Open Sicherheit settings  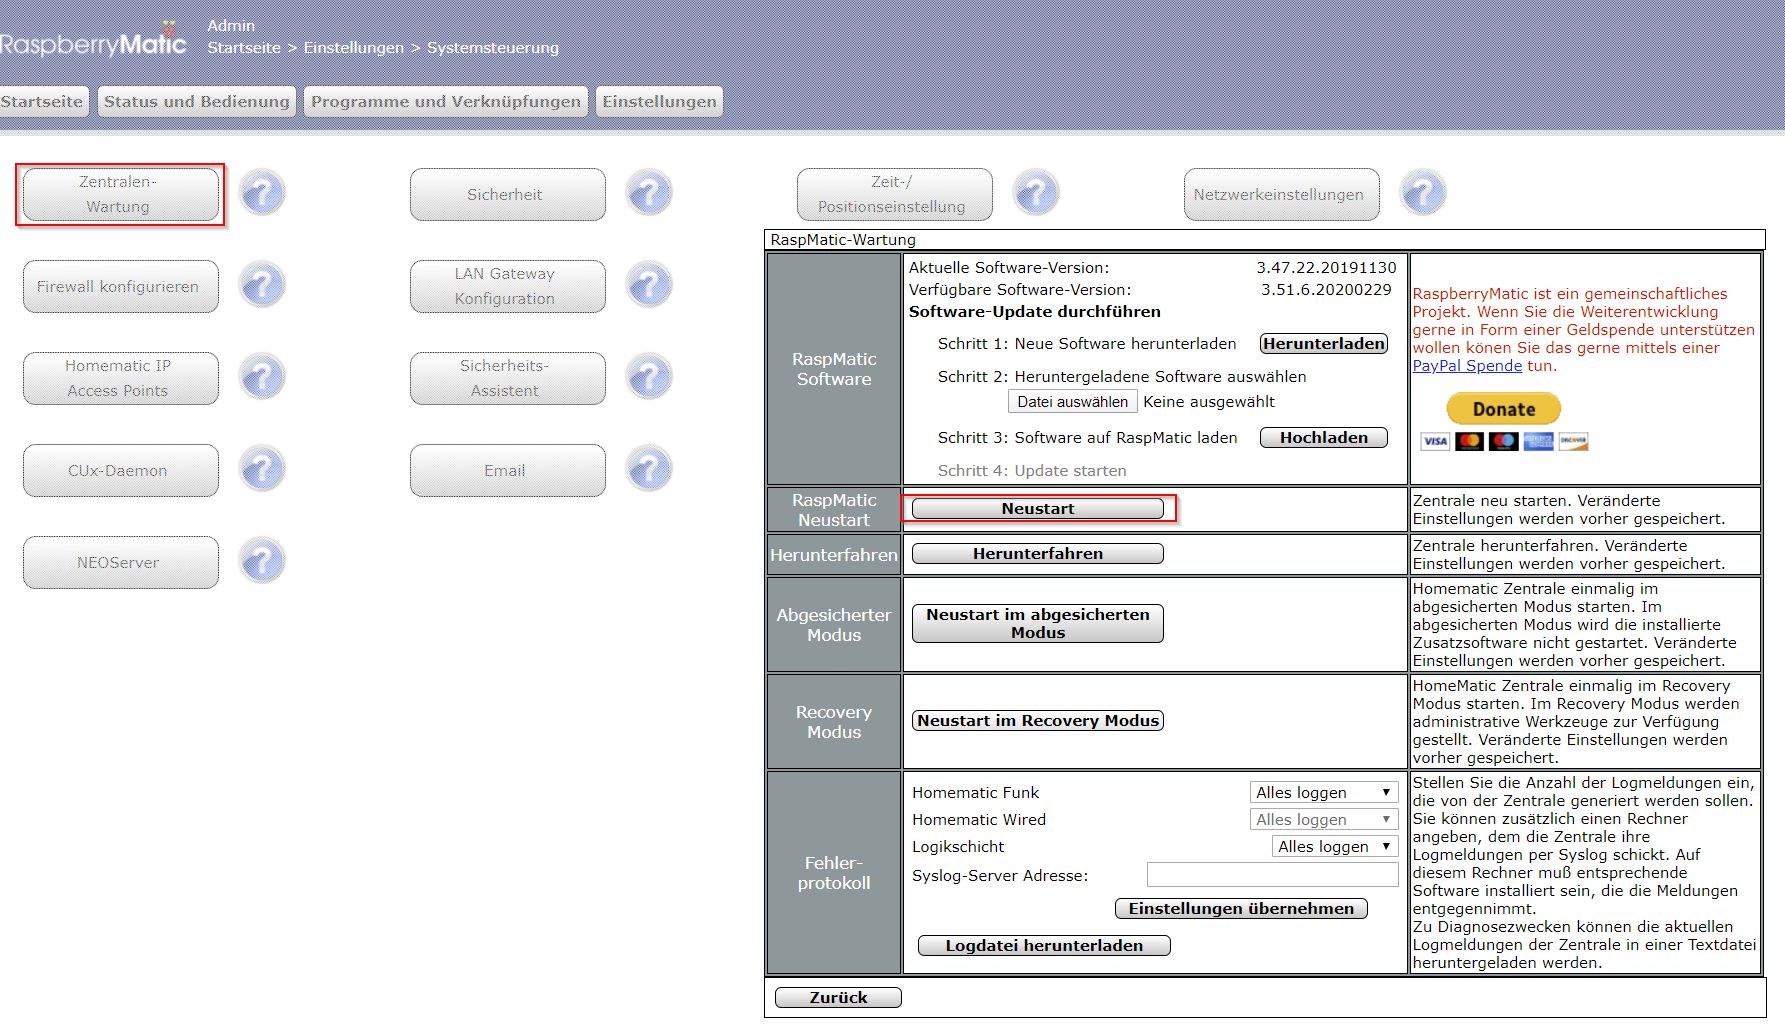pos(507,194)
